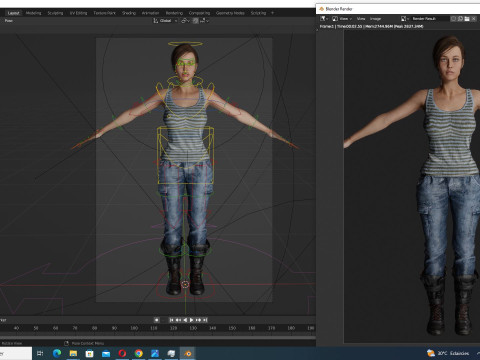Click the open image folder icon in Render window

click(x=467, y=19)
